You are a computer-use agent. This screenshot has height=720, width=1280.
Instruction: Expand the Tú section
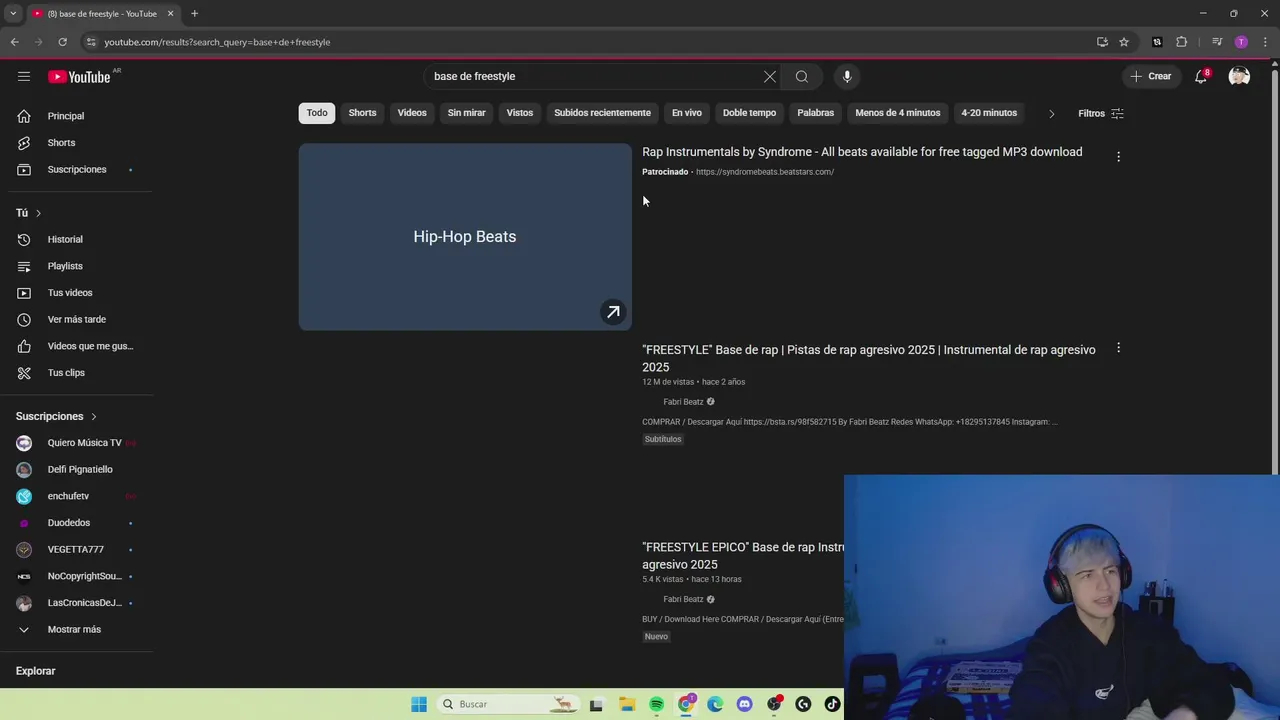29,212
